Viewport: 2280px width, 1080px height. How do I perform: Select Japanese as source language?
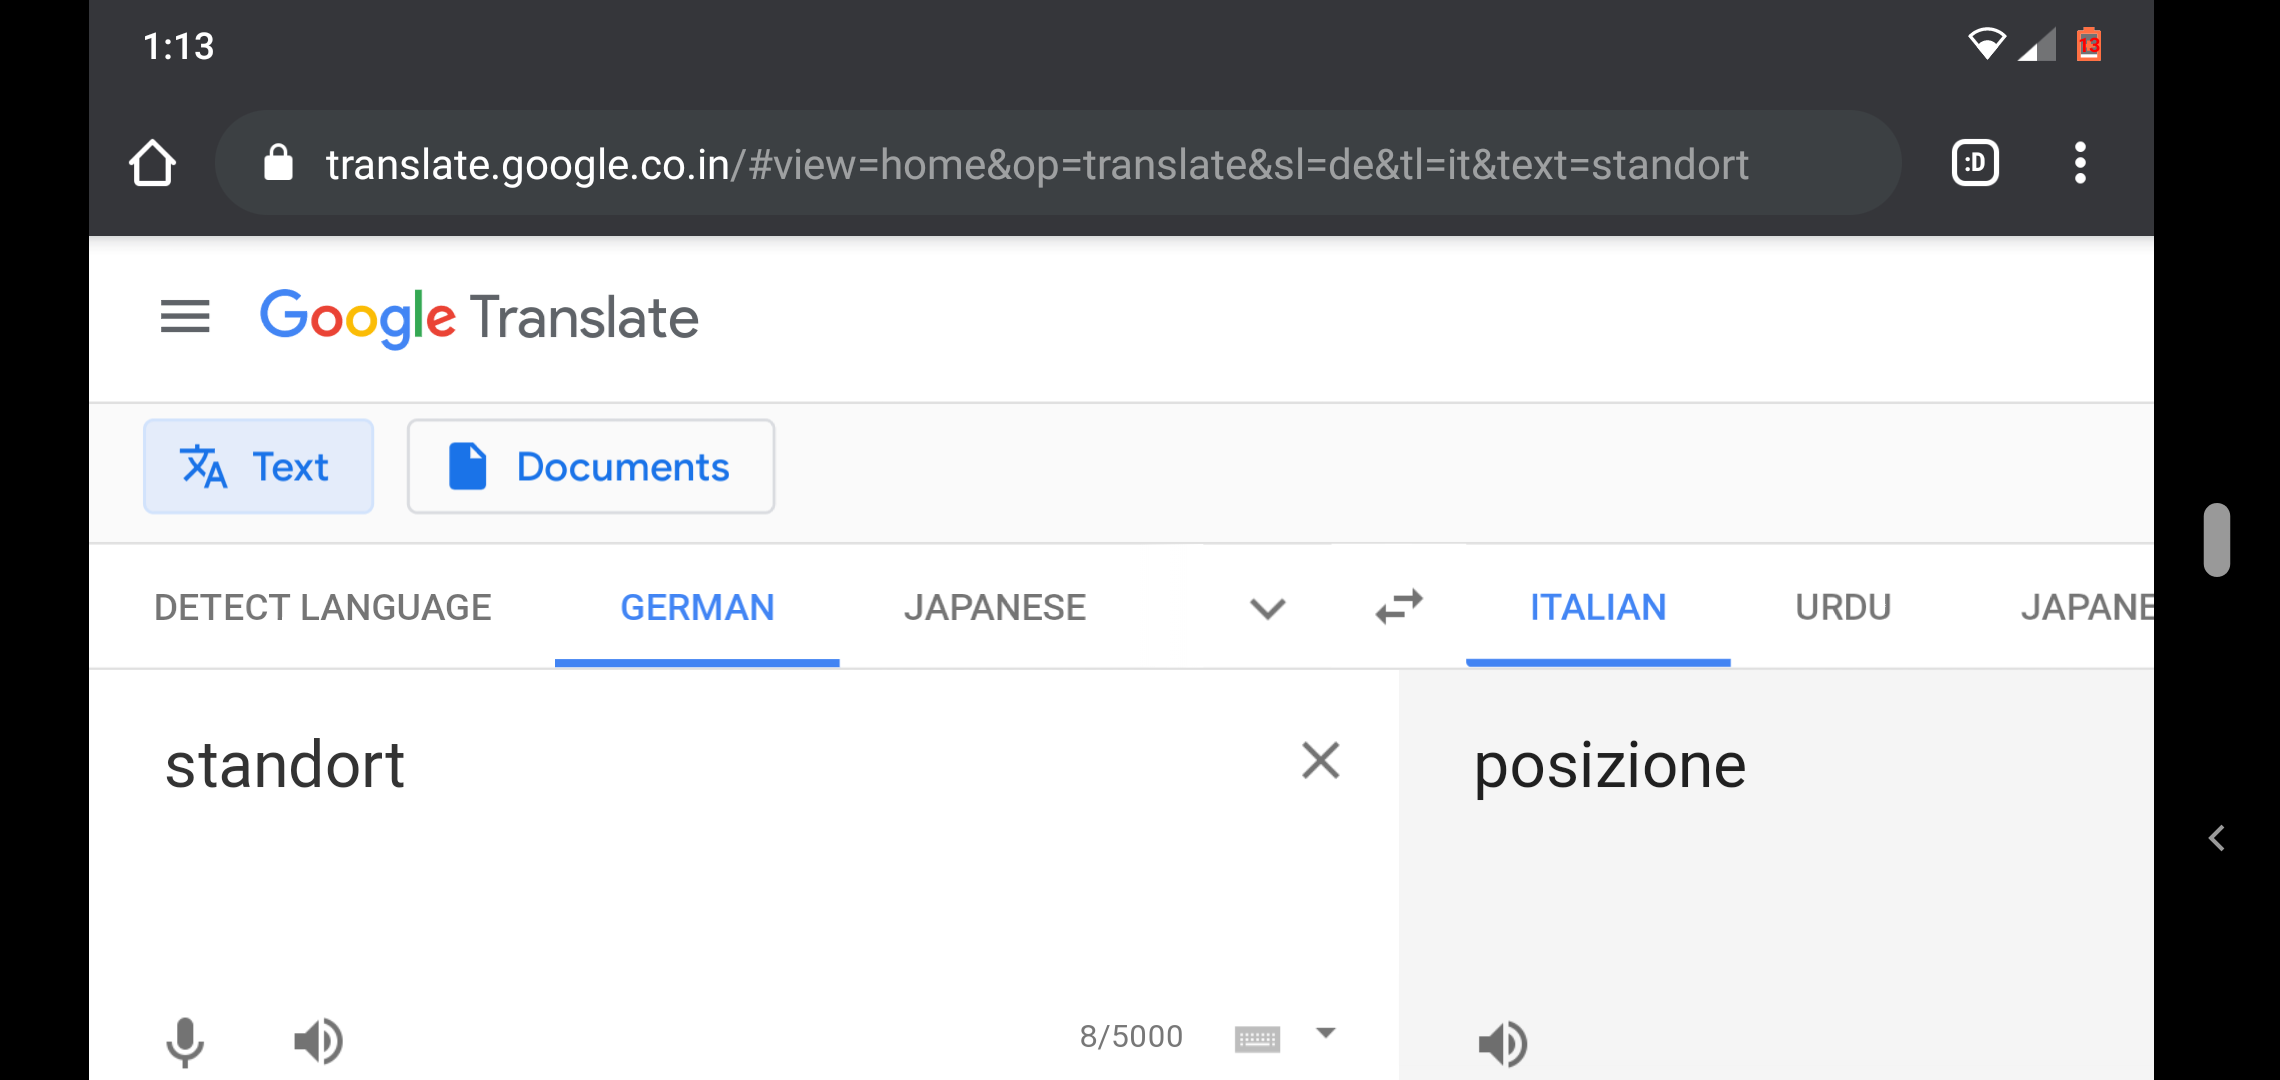(x=995, y=607)
